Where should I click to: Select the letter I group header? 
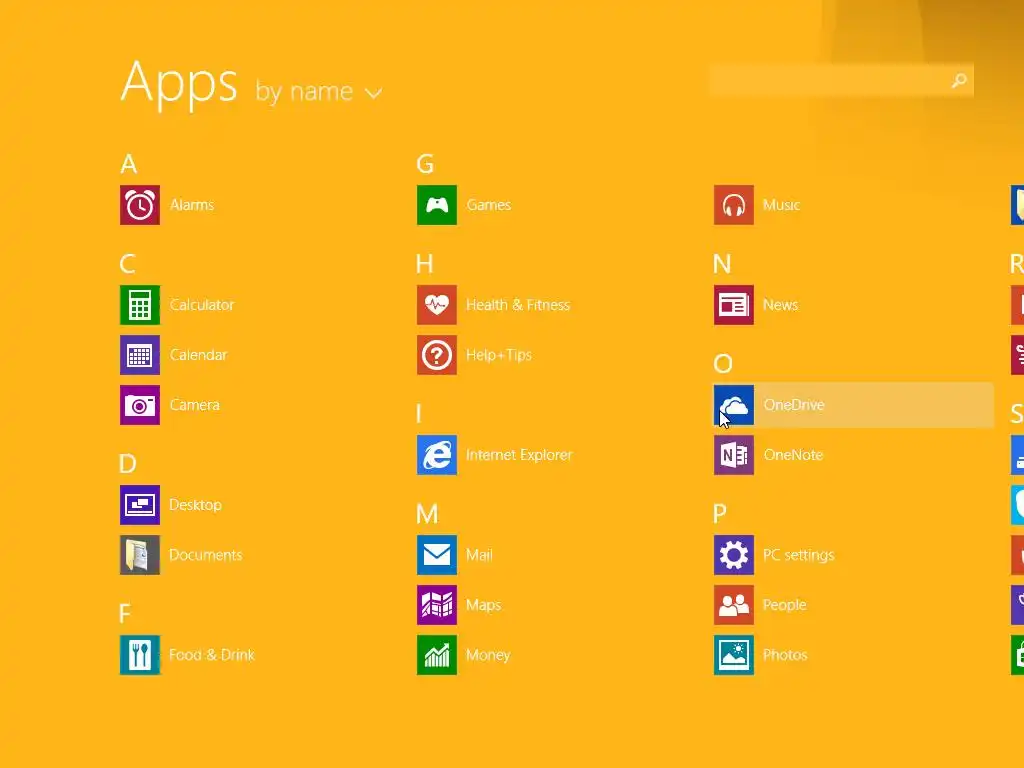pos(419,414)
